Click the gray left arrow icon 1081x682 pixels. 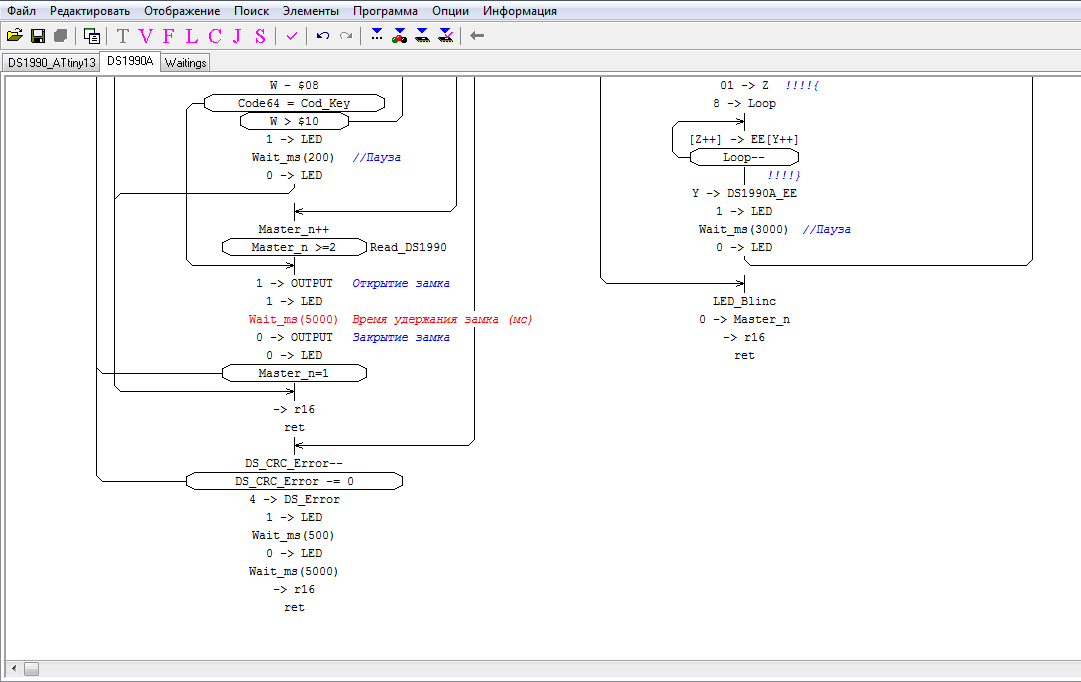[x=477, y=36]
